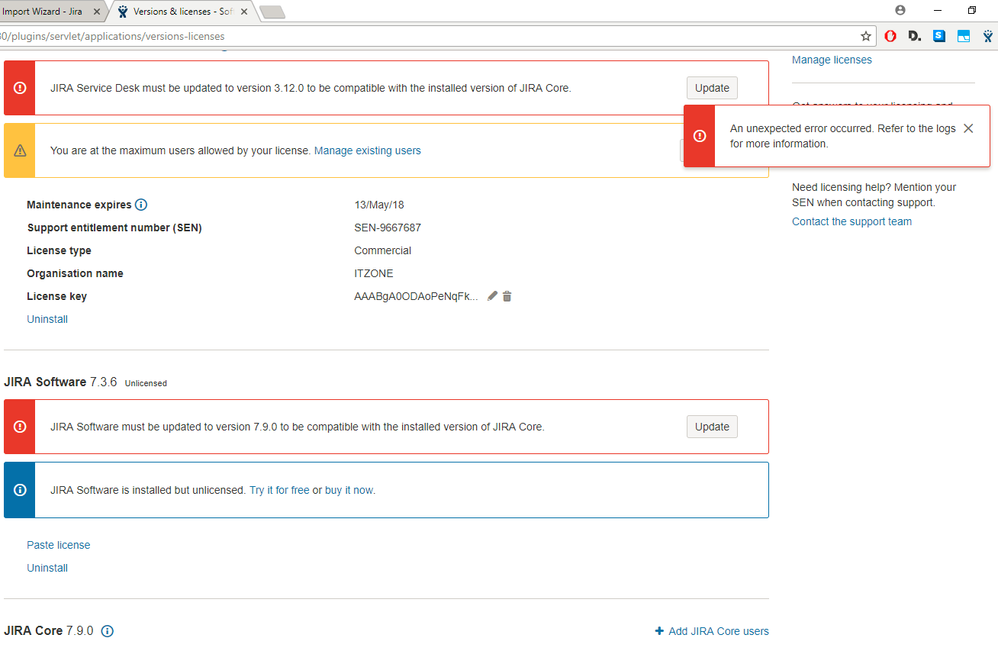The width and height of the screenshot is (998, 645).
Task: Uninstall JIRA Software below Paste license
Action: 47,568
